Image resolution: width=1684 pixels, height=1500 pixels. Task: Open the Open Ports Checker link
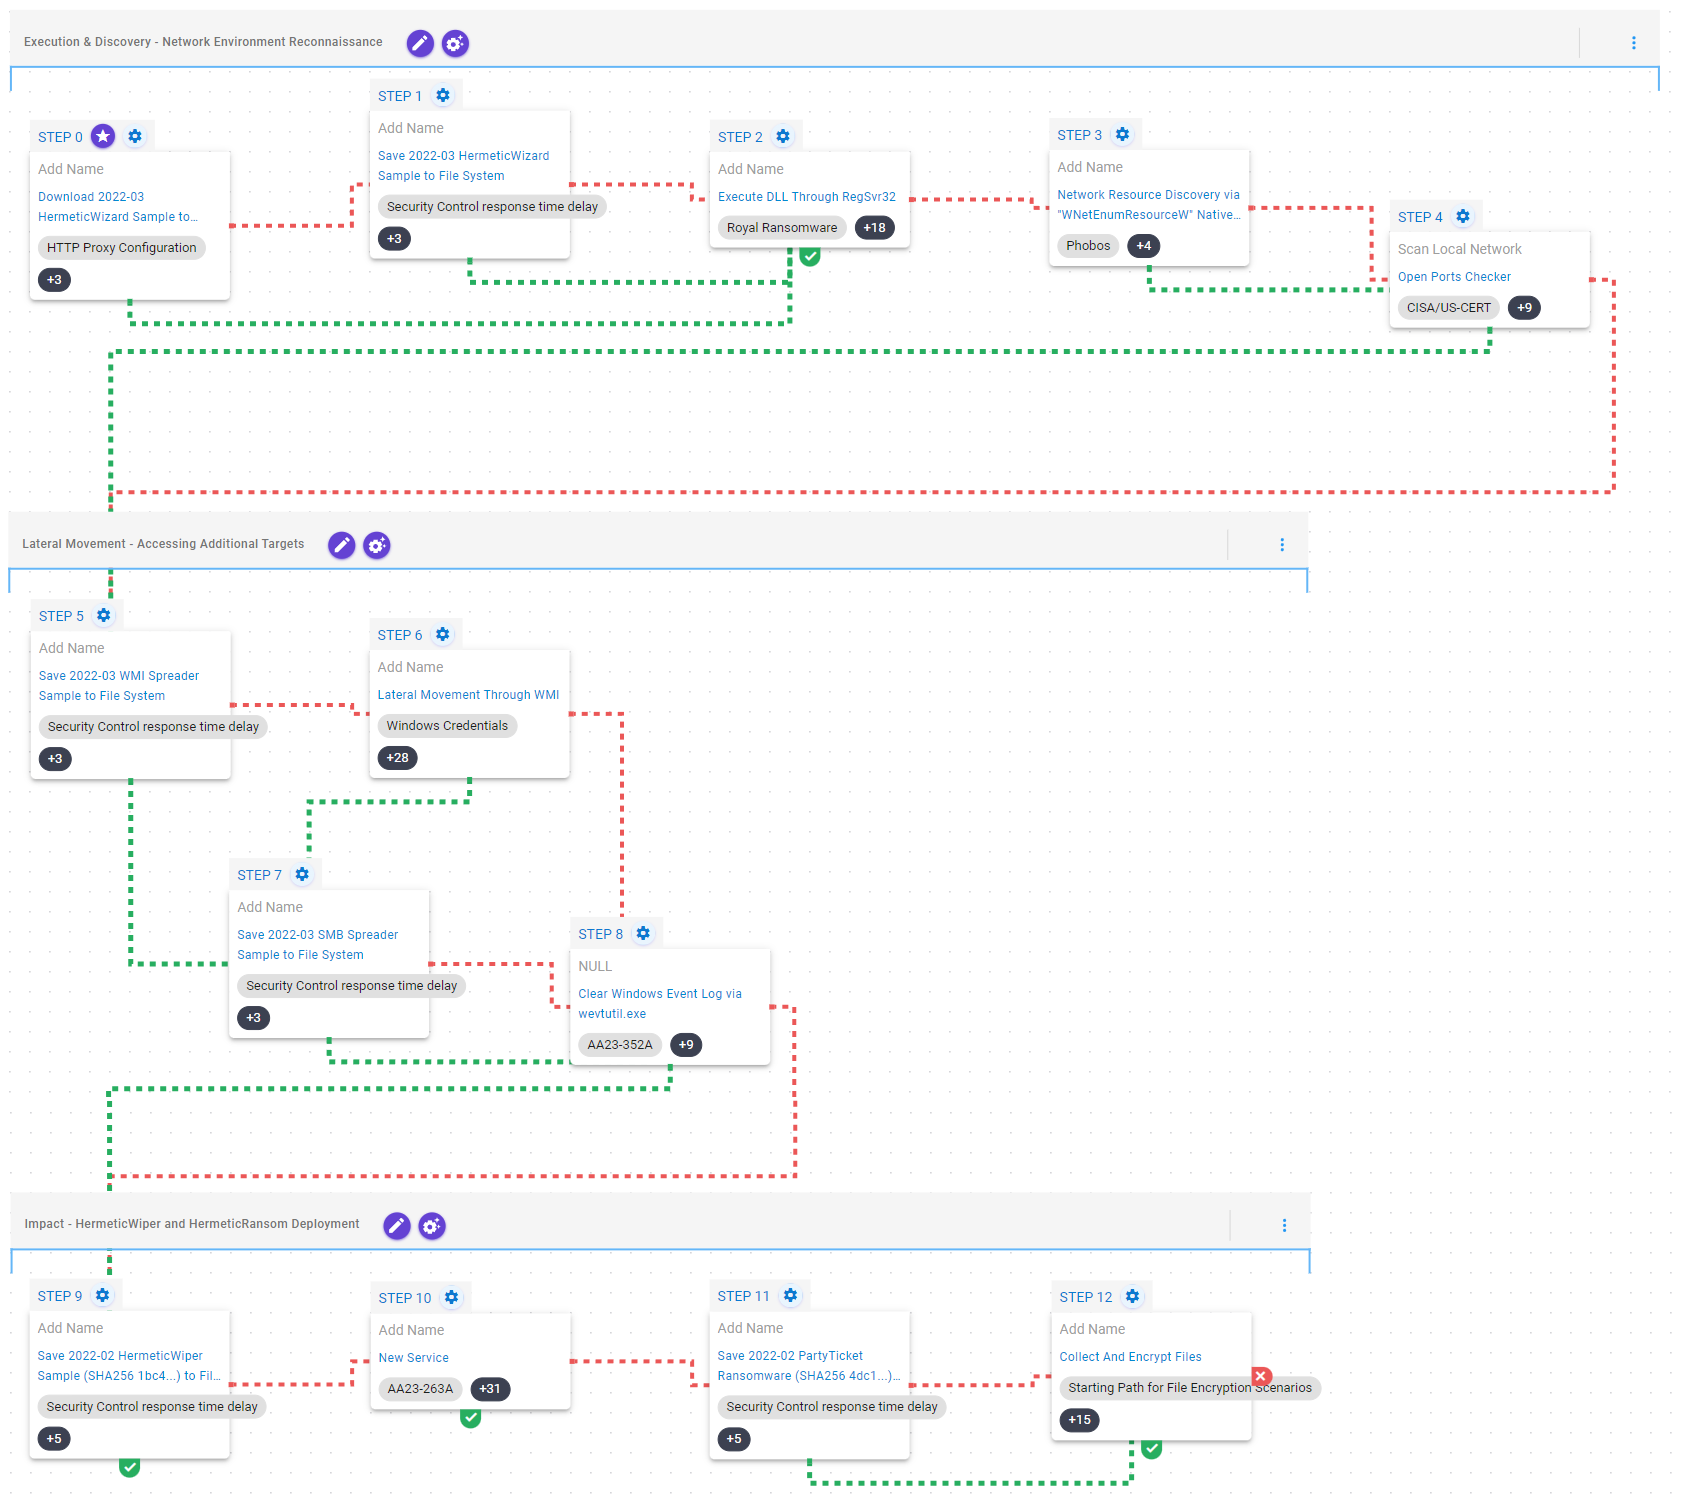coord(1454,277)
